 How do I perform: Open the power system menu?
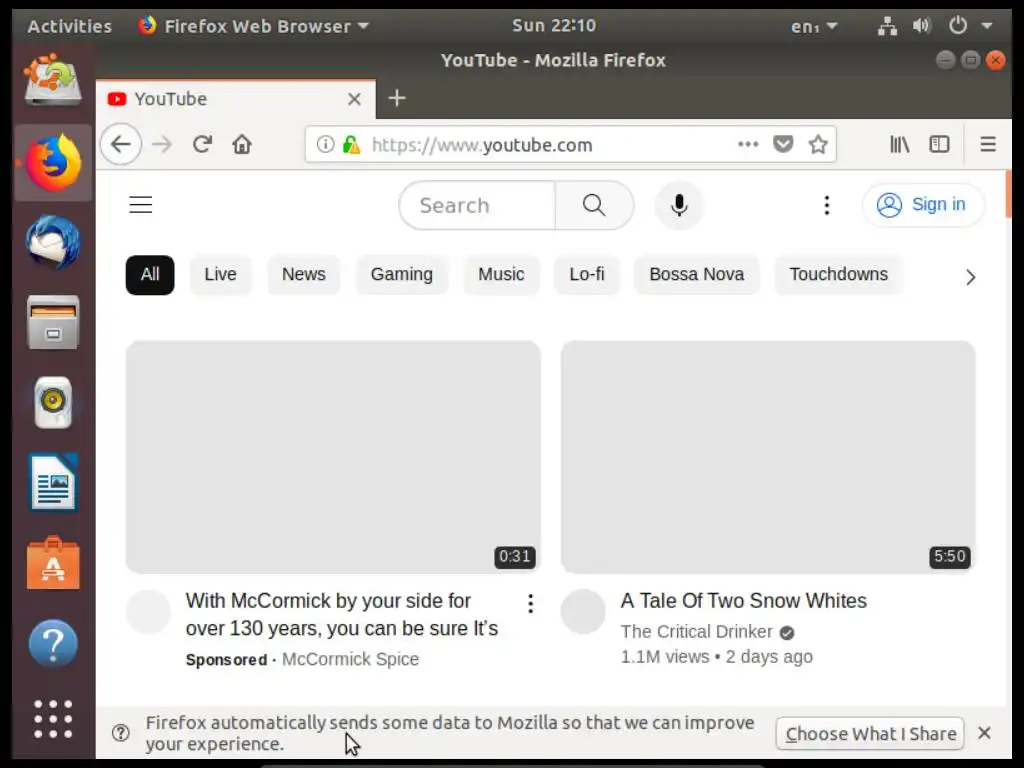[957, 25]
